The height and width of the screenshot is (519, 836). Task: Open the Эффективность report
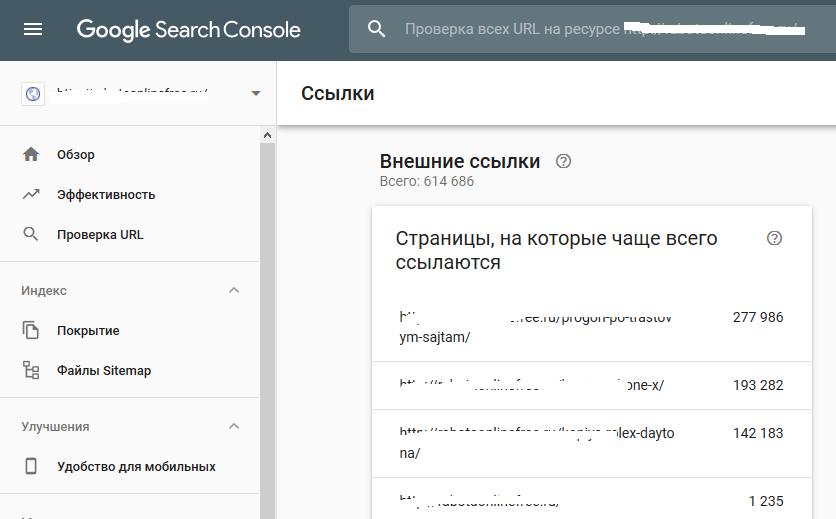(106, 195)
